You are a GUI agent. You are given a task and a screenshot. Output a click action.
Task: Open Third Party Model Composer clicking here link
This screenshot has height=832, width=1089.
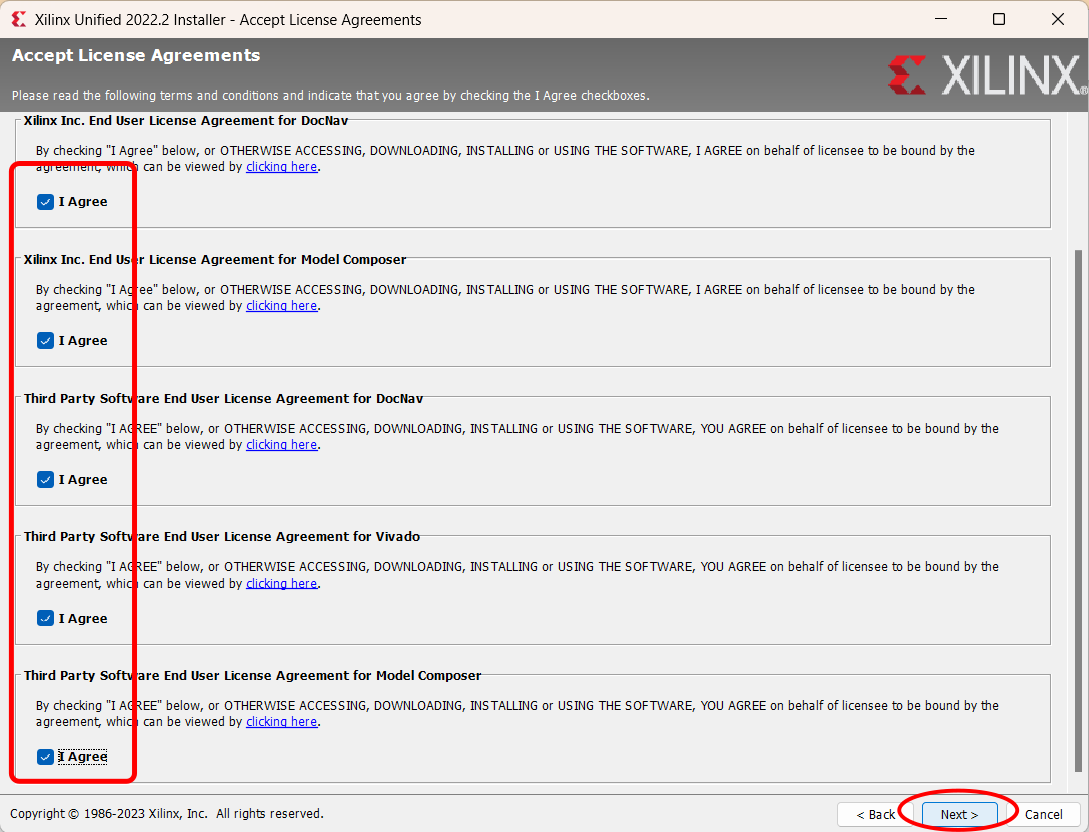(x=281, y=721)
